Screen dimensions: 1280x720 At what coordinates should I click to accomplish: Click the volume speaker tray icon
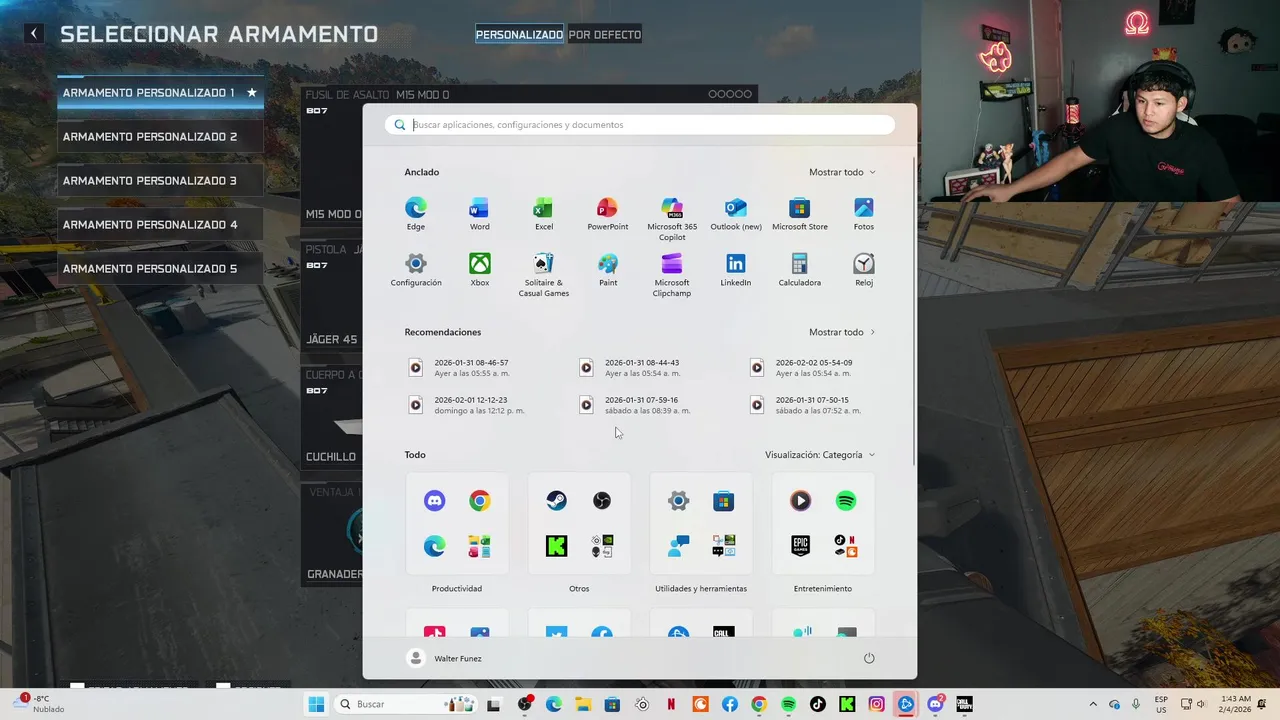click(x=1203, y=704)
